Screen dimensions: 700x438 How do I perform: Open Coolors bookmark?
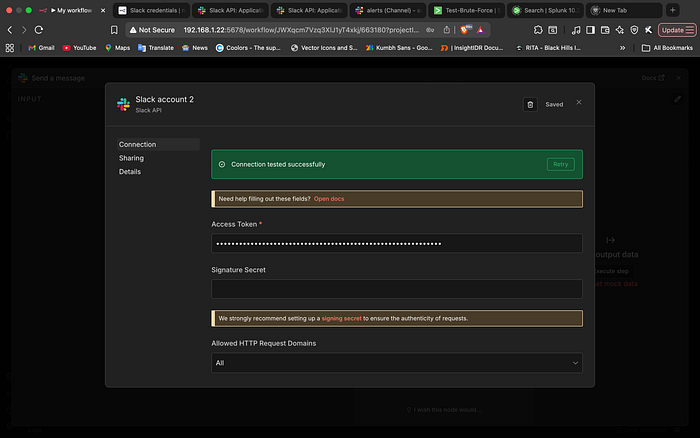248,48
